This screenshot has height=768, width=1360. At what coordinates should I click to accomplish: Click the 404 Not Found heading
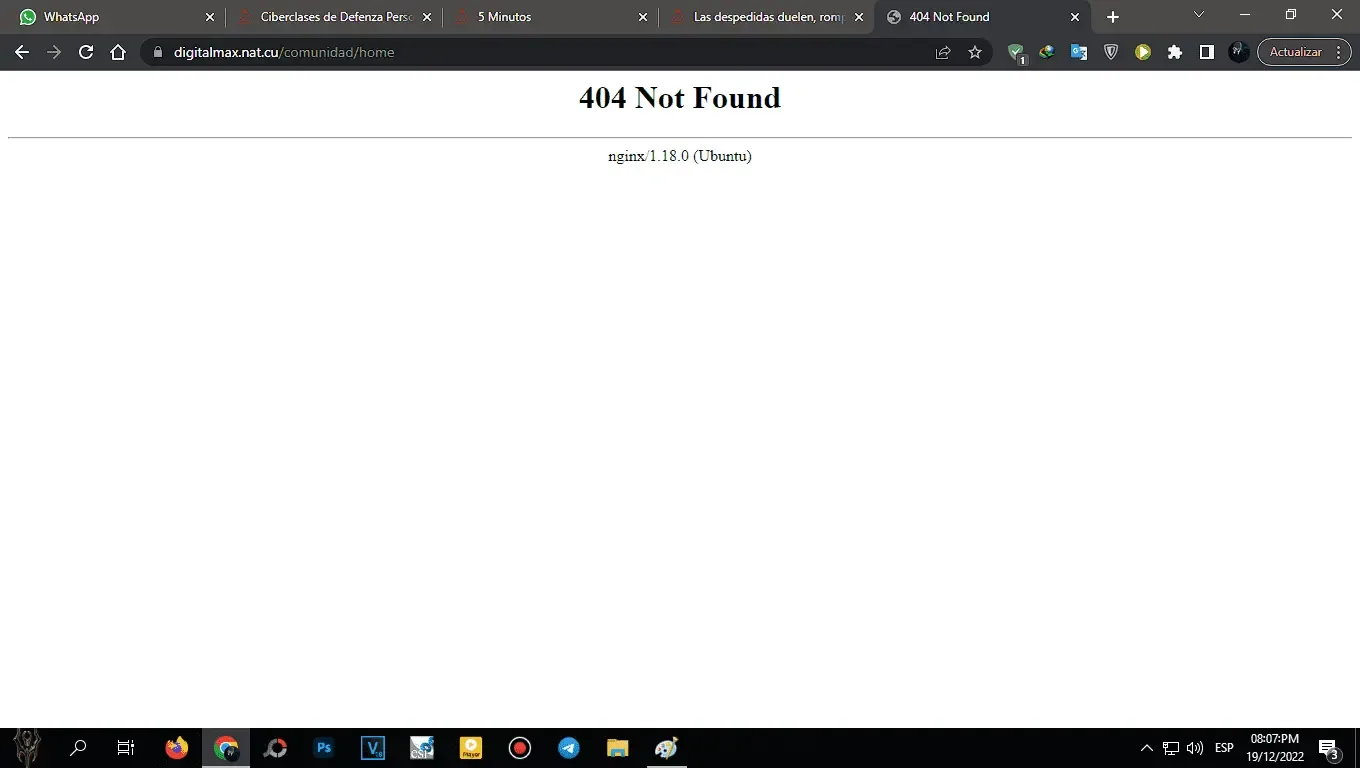point(680,98)
